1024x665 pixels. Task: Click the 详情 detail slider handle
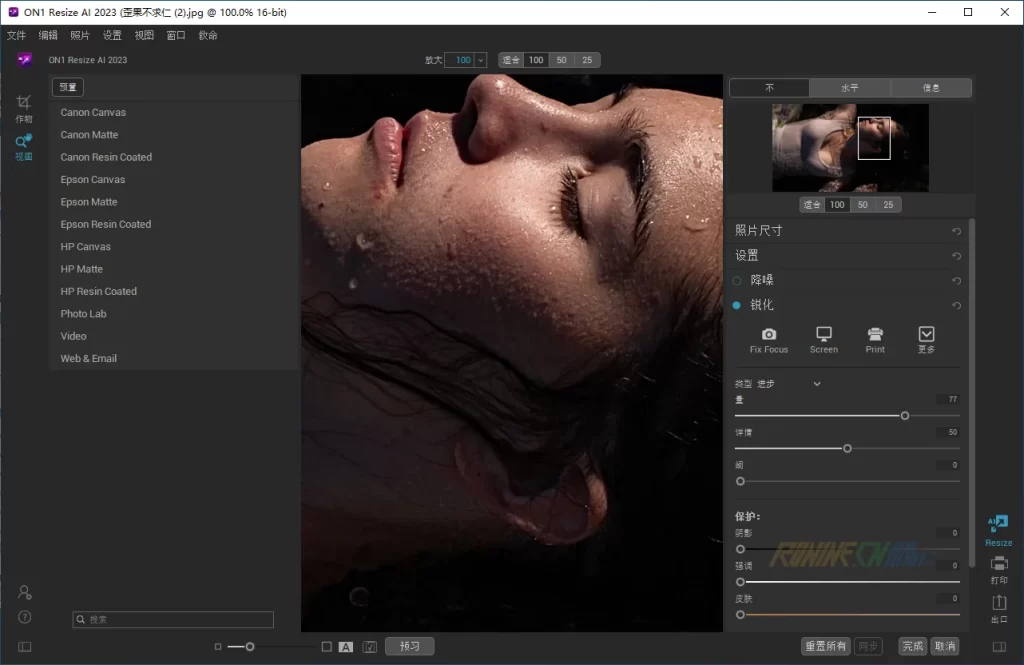coord(847,448)
